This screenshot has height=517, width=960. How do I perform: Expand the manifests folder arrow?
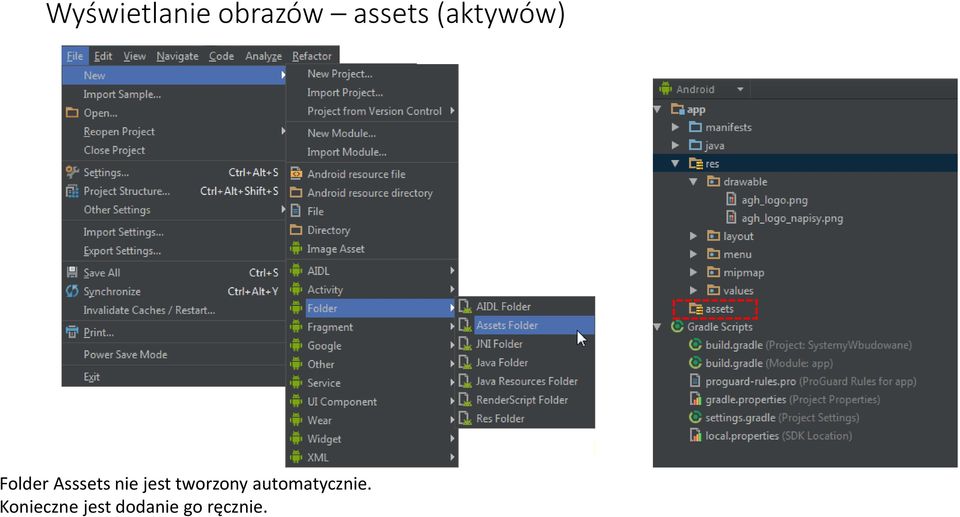(x=675, y=127)
